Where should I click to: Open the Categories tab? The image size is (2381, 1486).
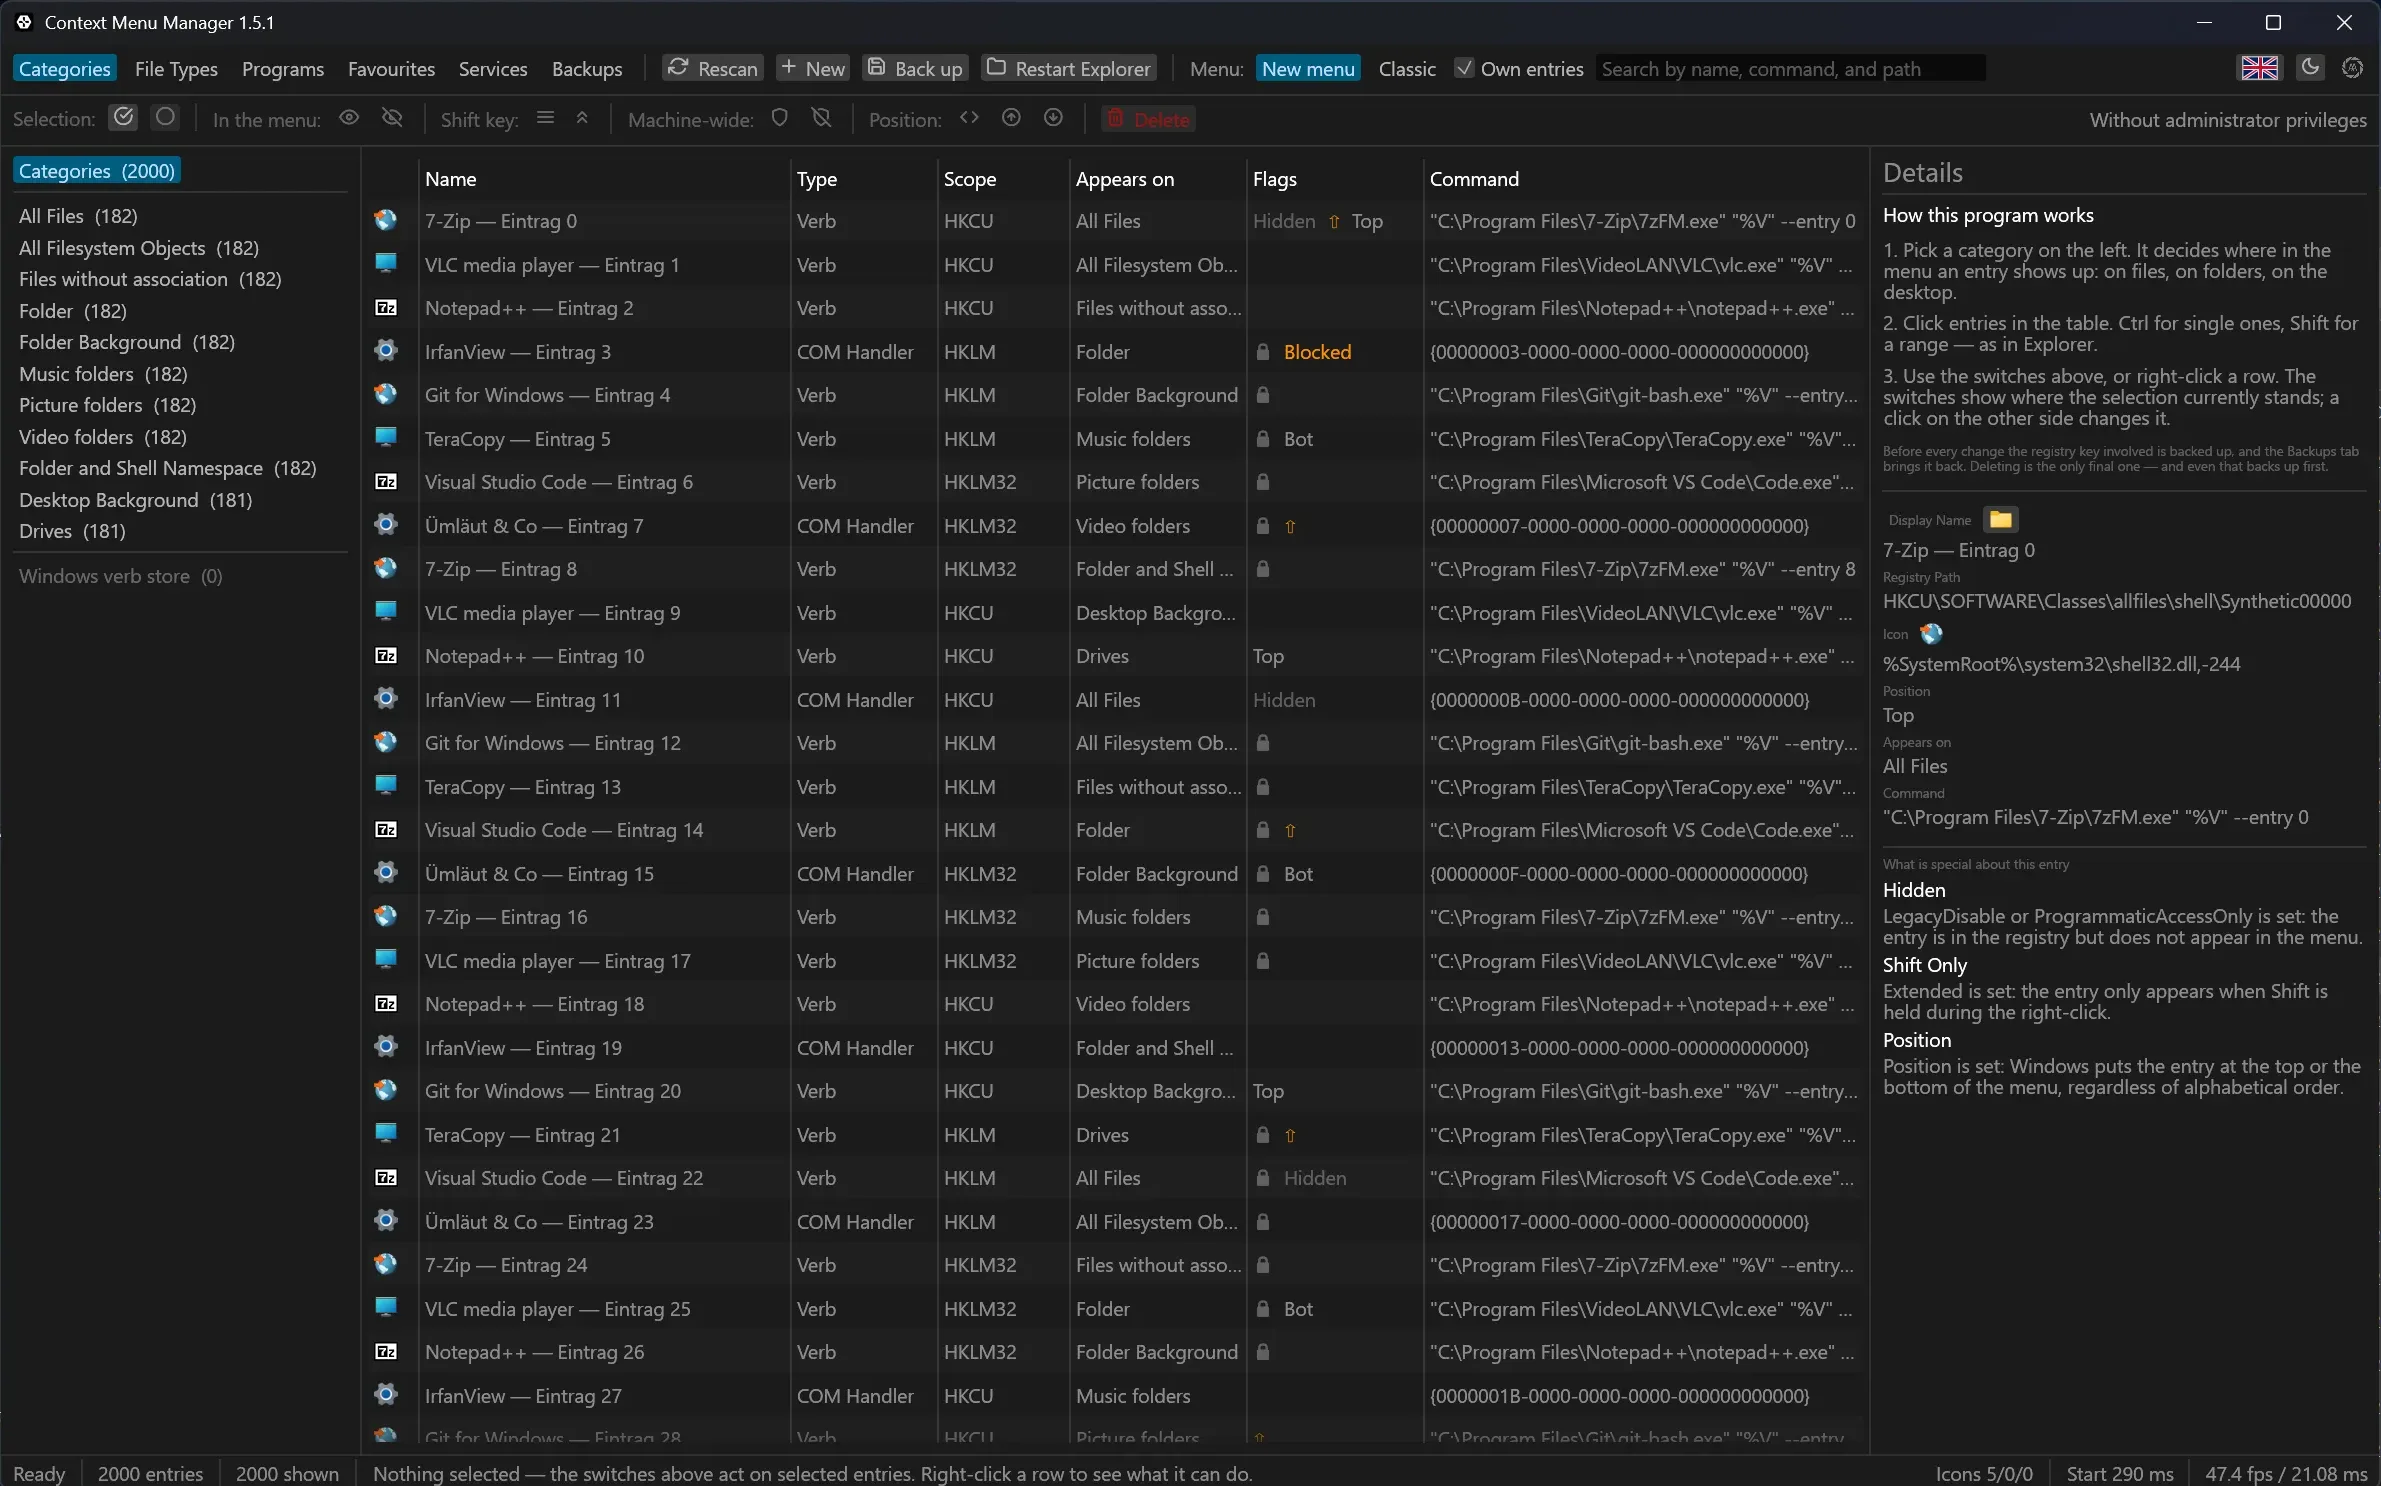pos(65,68)
